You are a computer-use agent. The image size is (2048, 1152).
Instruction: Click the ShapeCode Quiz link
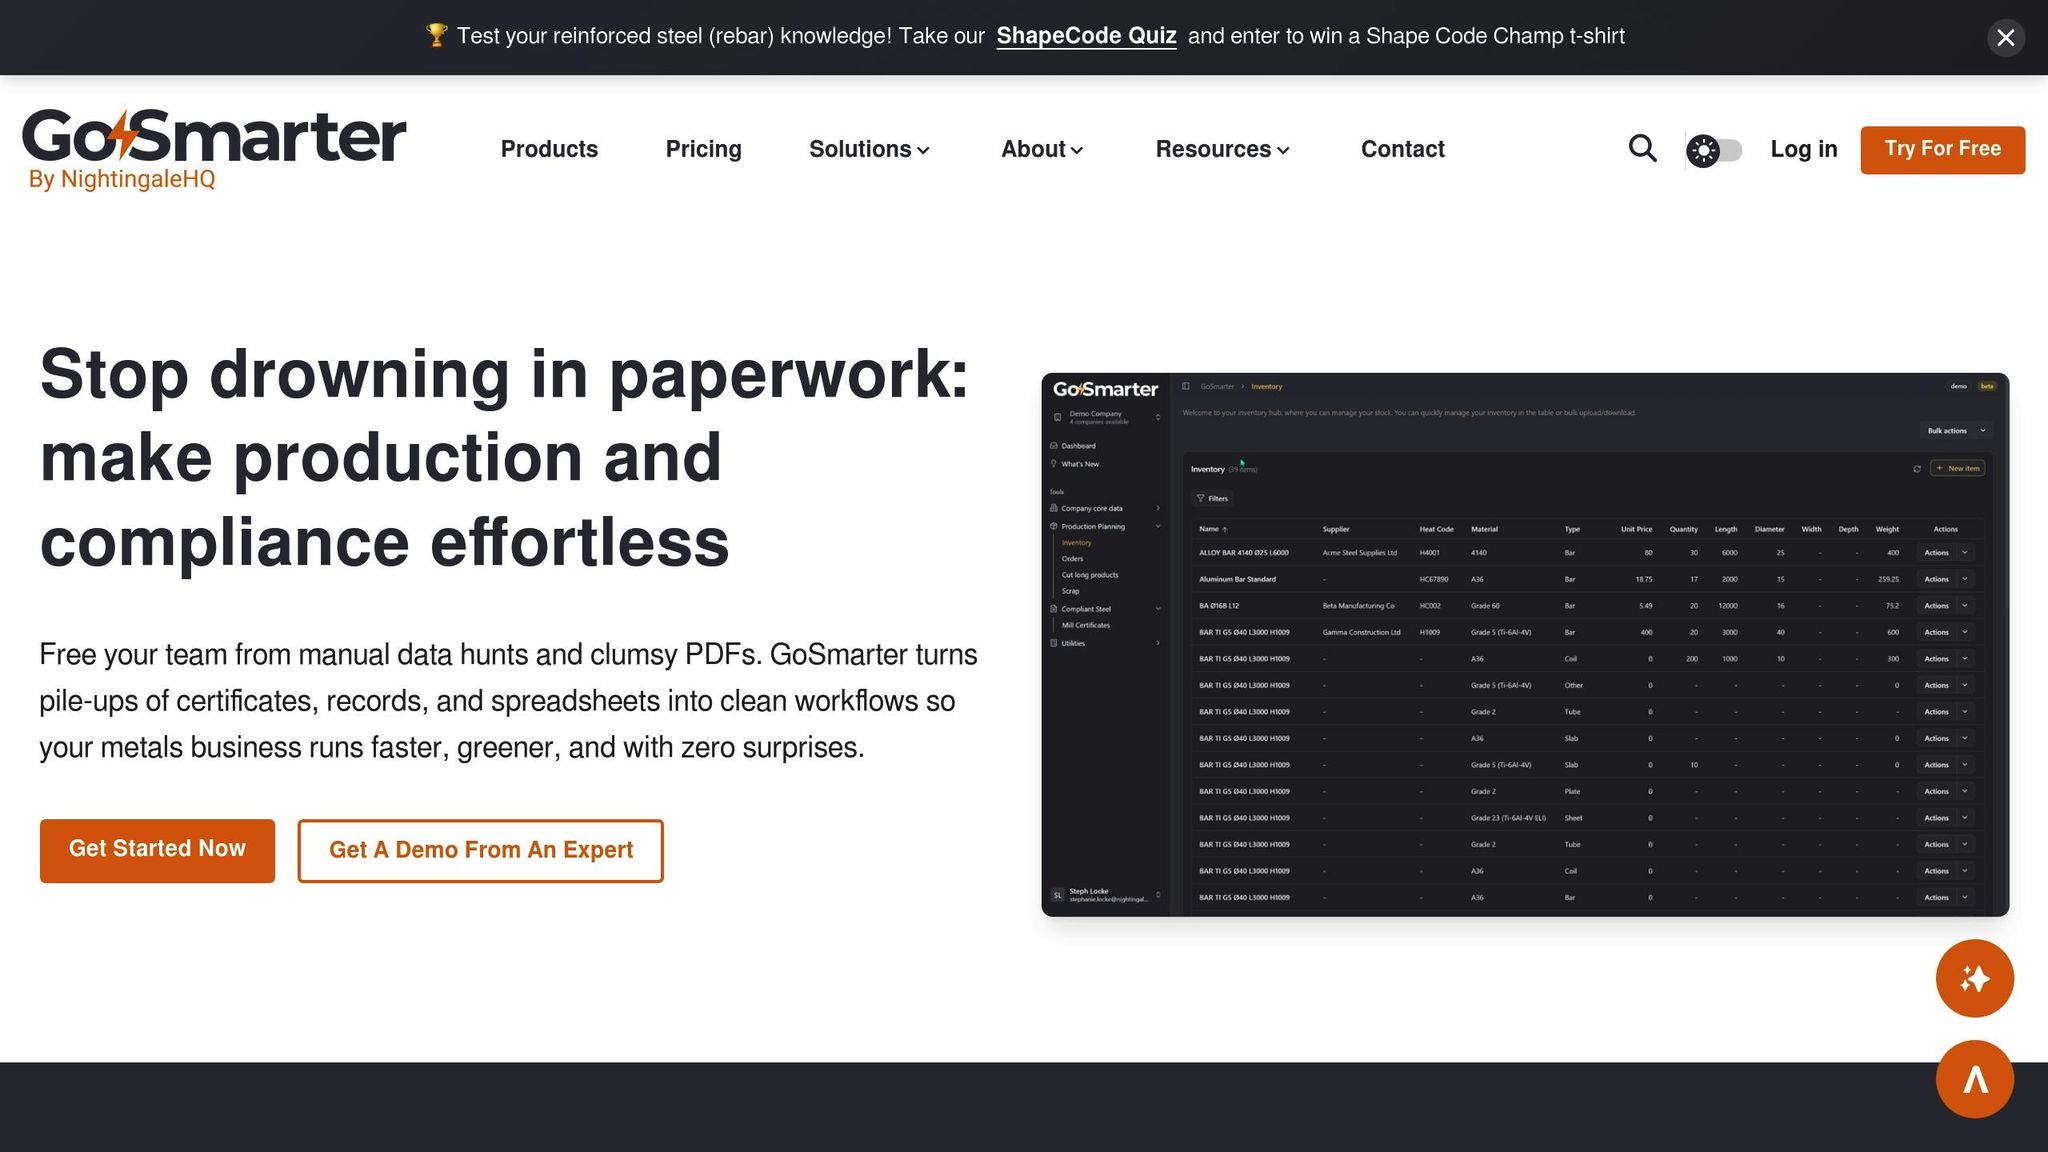[x=1086, y=36]
